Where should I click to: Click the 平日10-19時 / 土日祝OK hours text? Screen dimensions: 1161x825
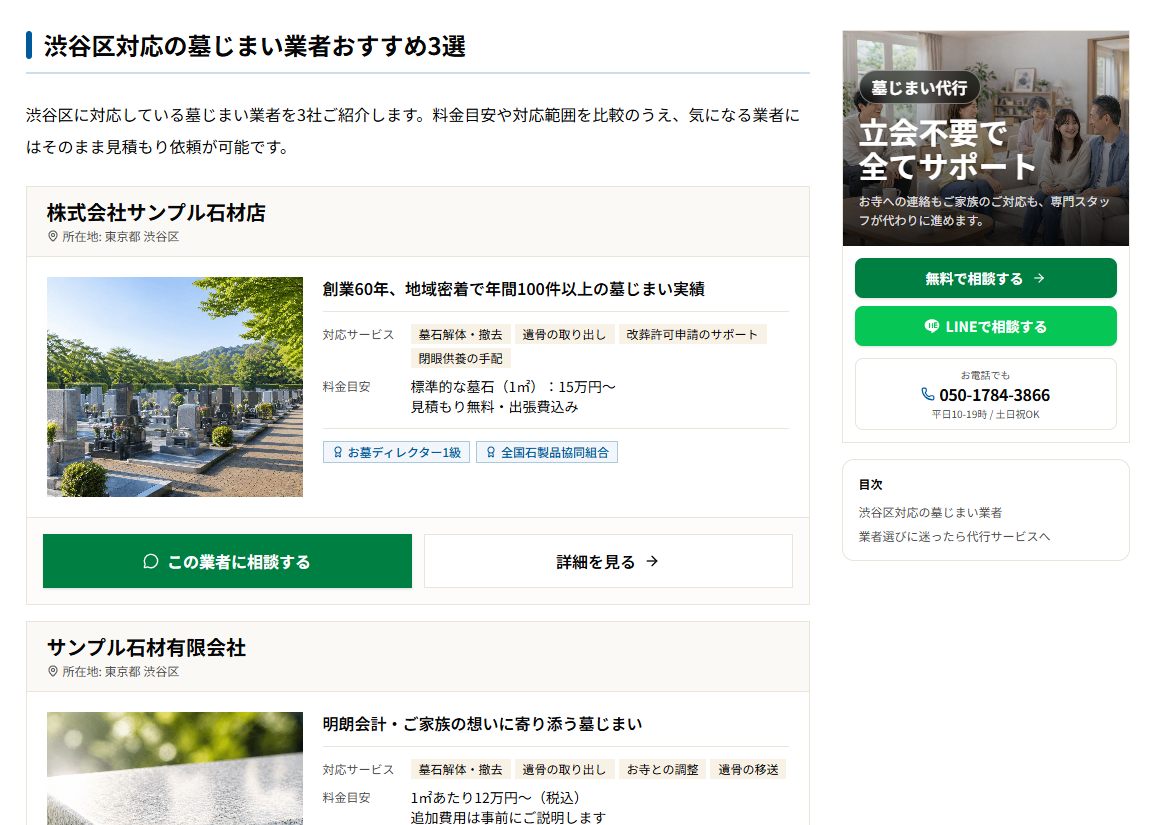[986, 415]
